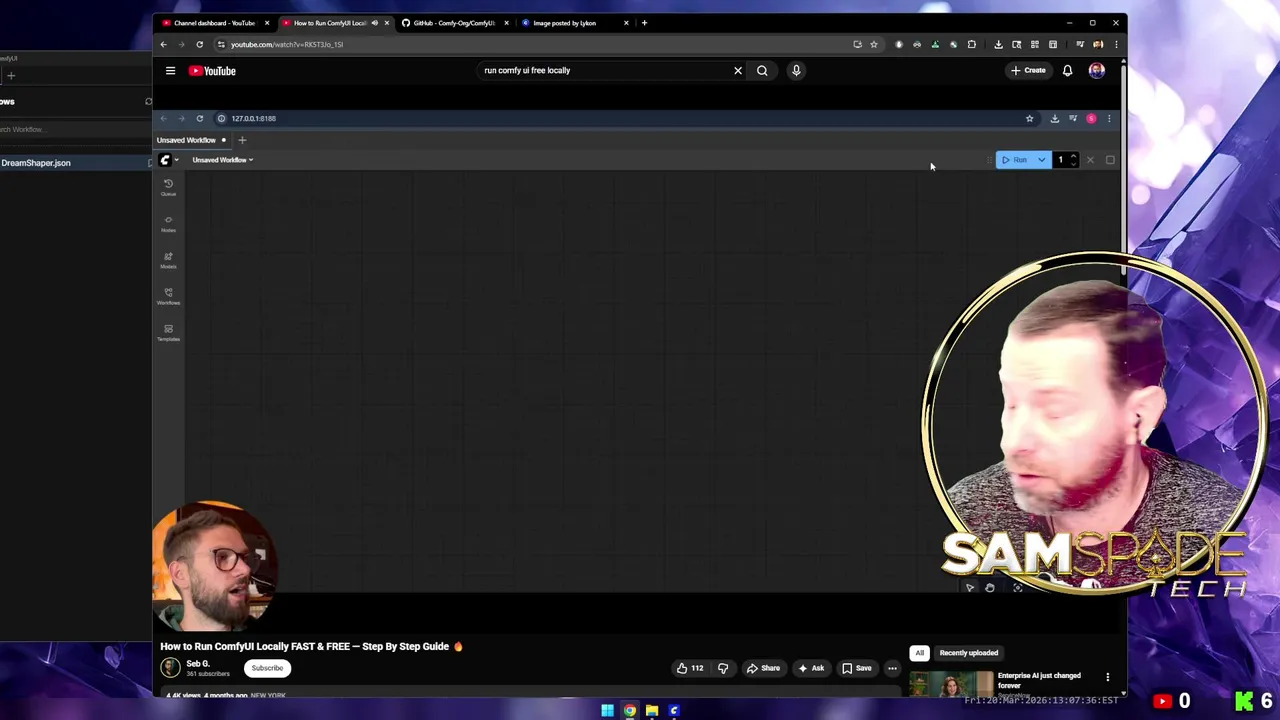Open options for Enterprise AI video
The width and height of the screenshot is (1280, 720).
pos(1107,677)
